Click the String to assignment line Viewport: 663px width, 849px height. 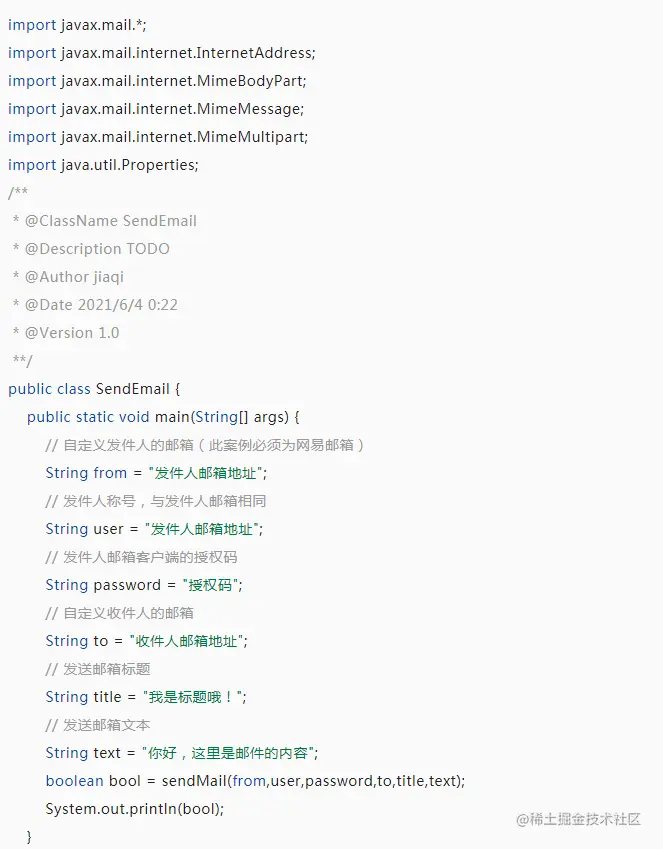pyautogui.click(x=146, y=641)
